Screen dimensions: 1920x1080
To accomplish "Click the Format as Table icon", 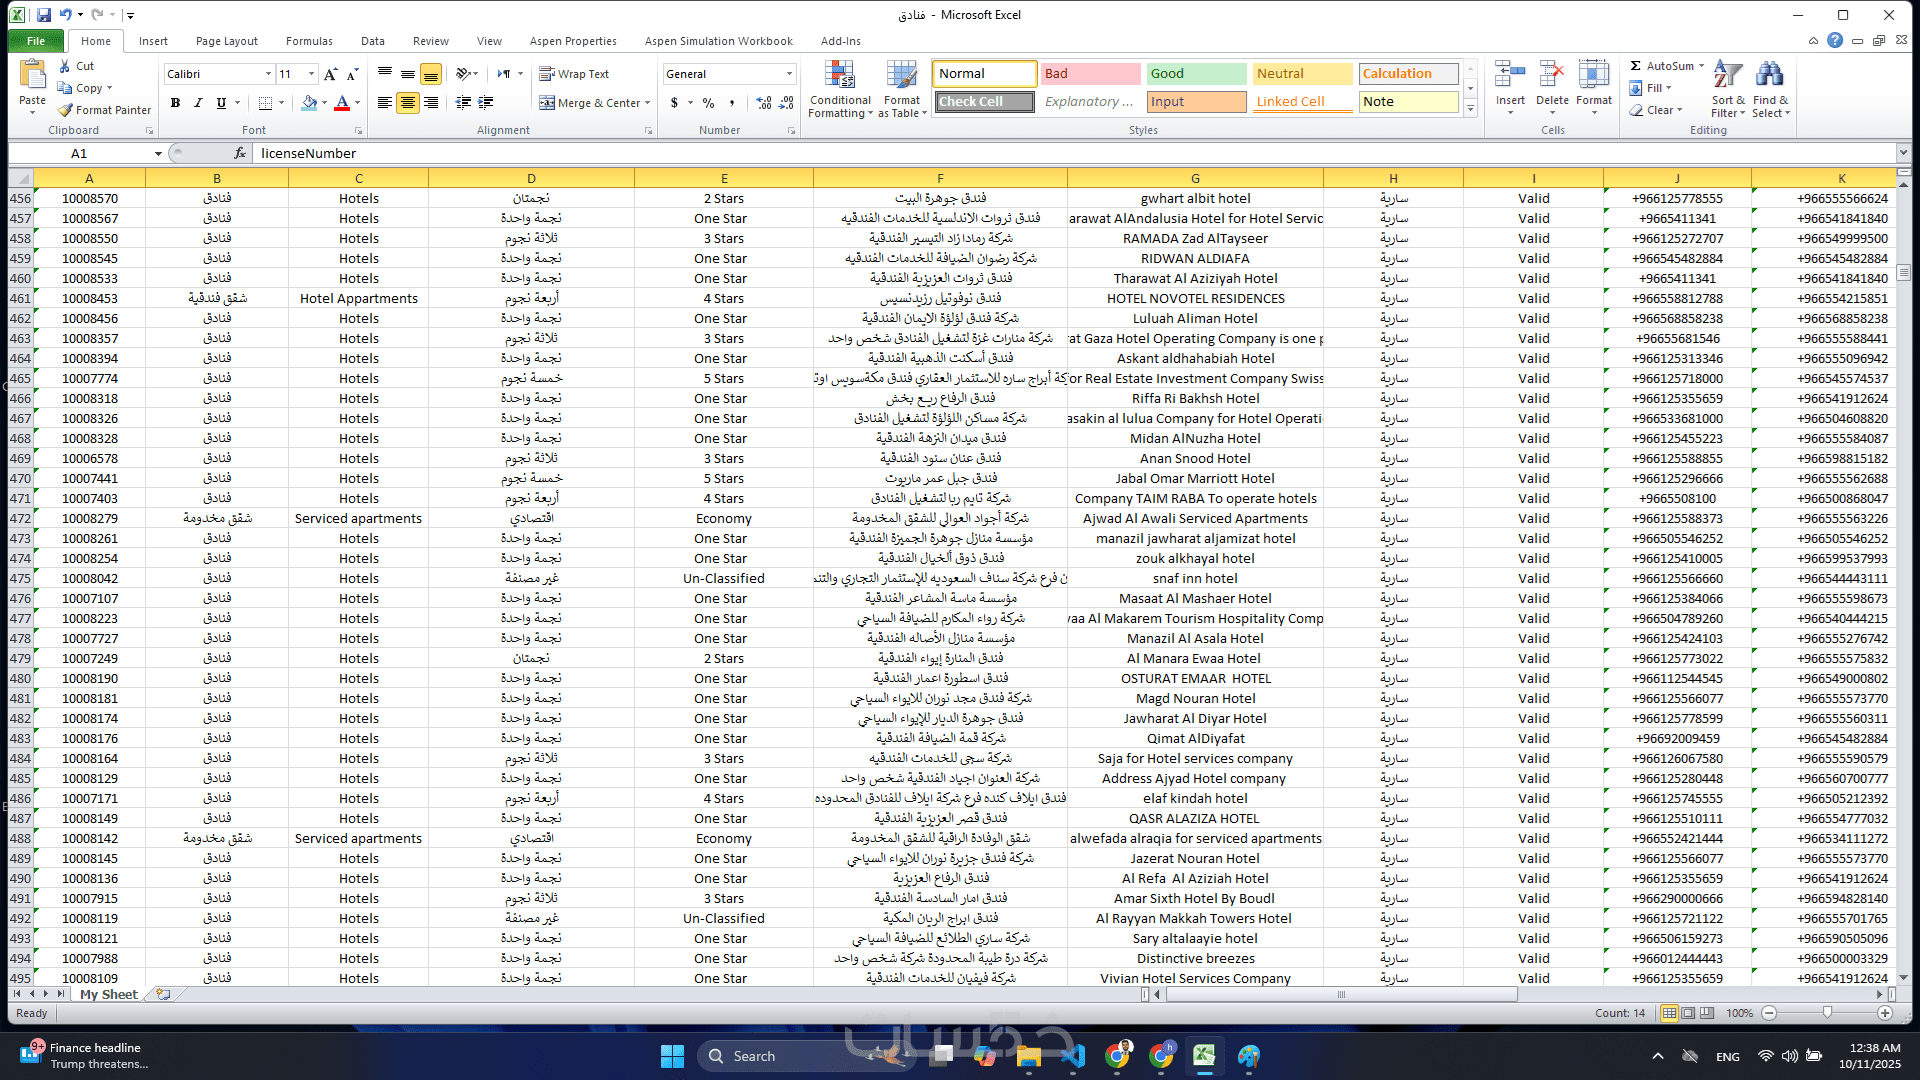I will pos(901,76).
